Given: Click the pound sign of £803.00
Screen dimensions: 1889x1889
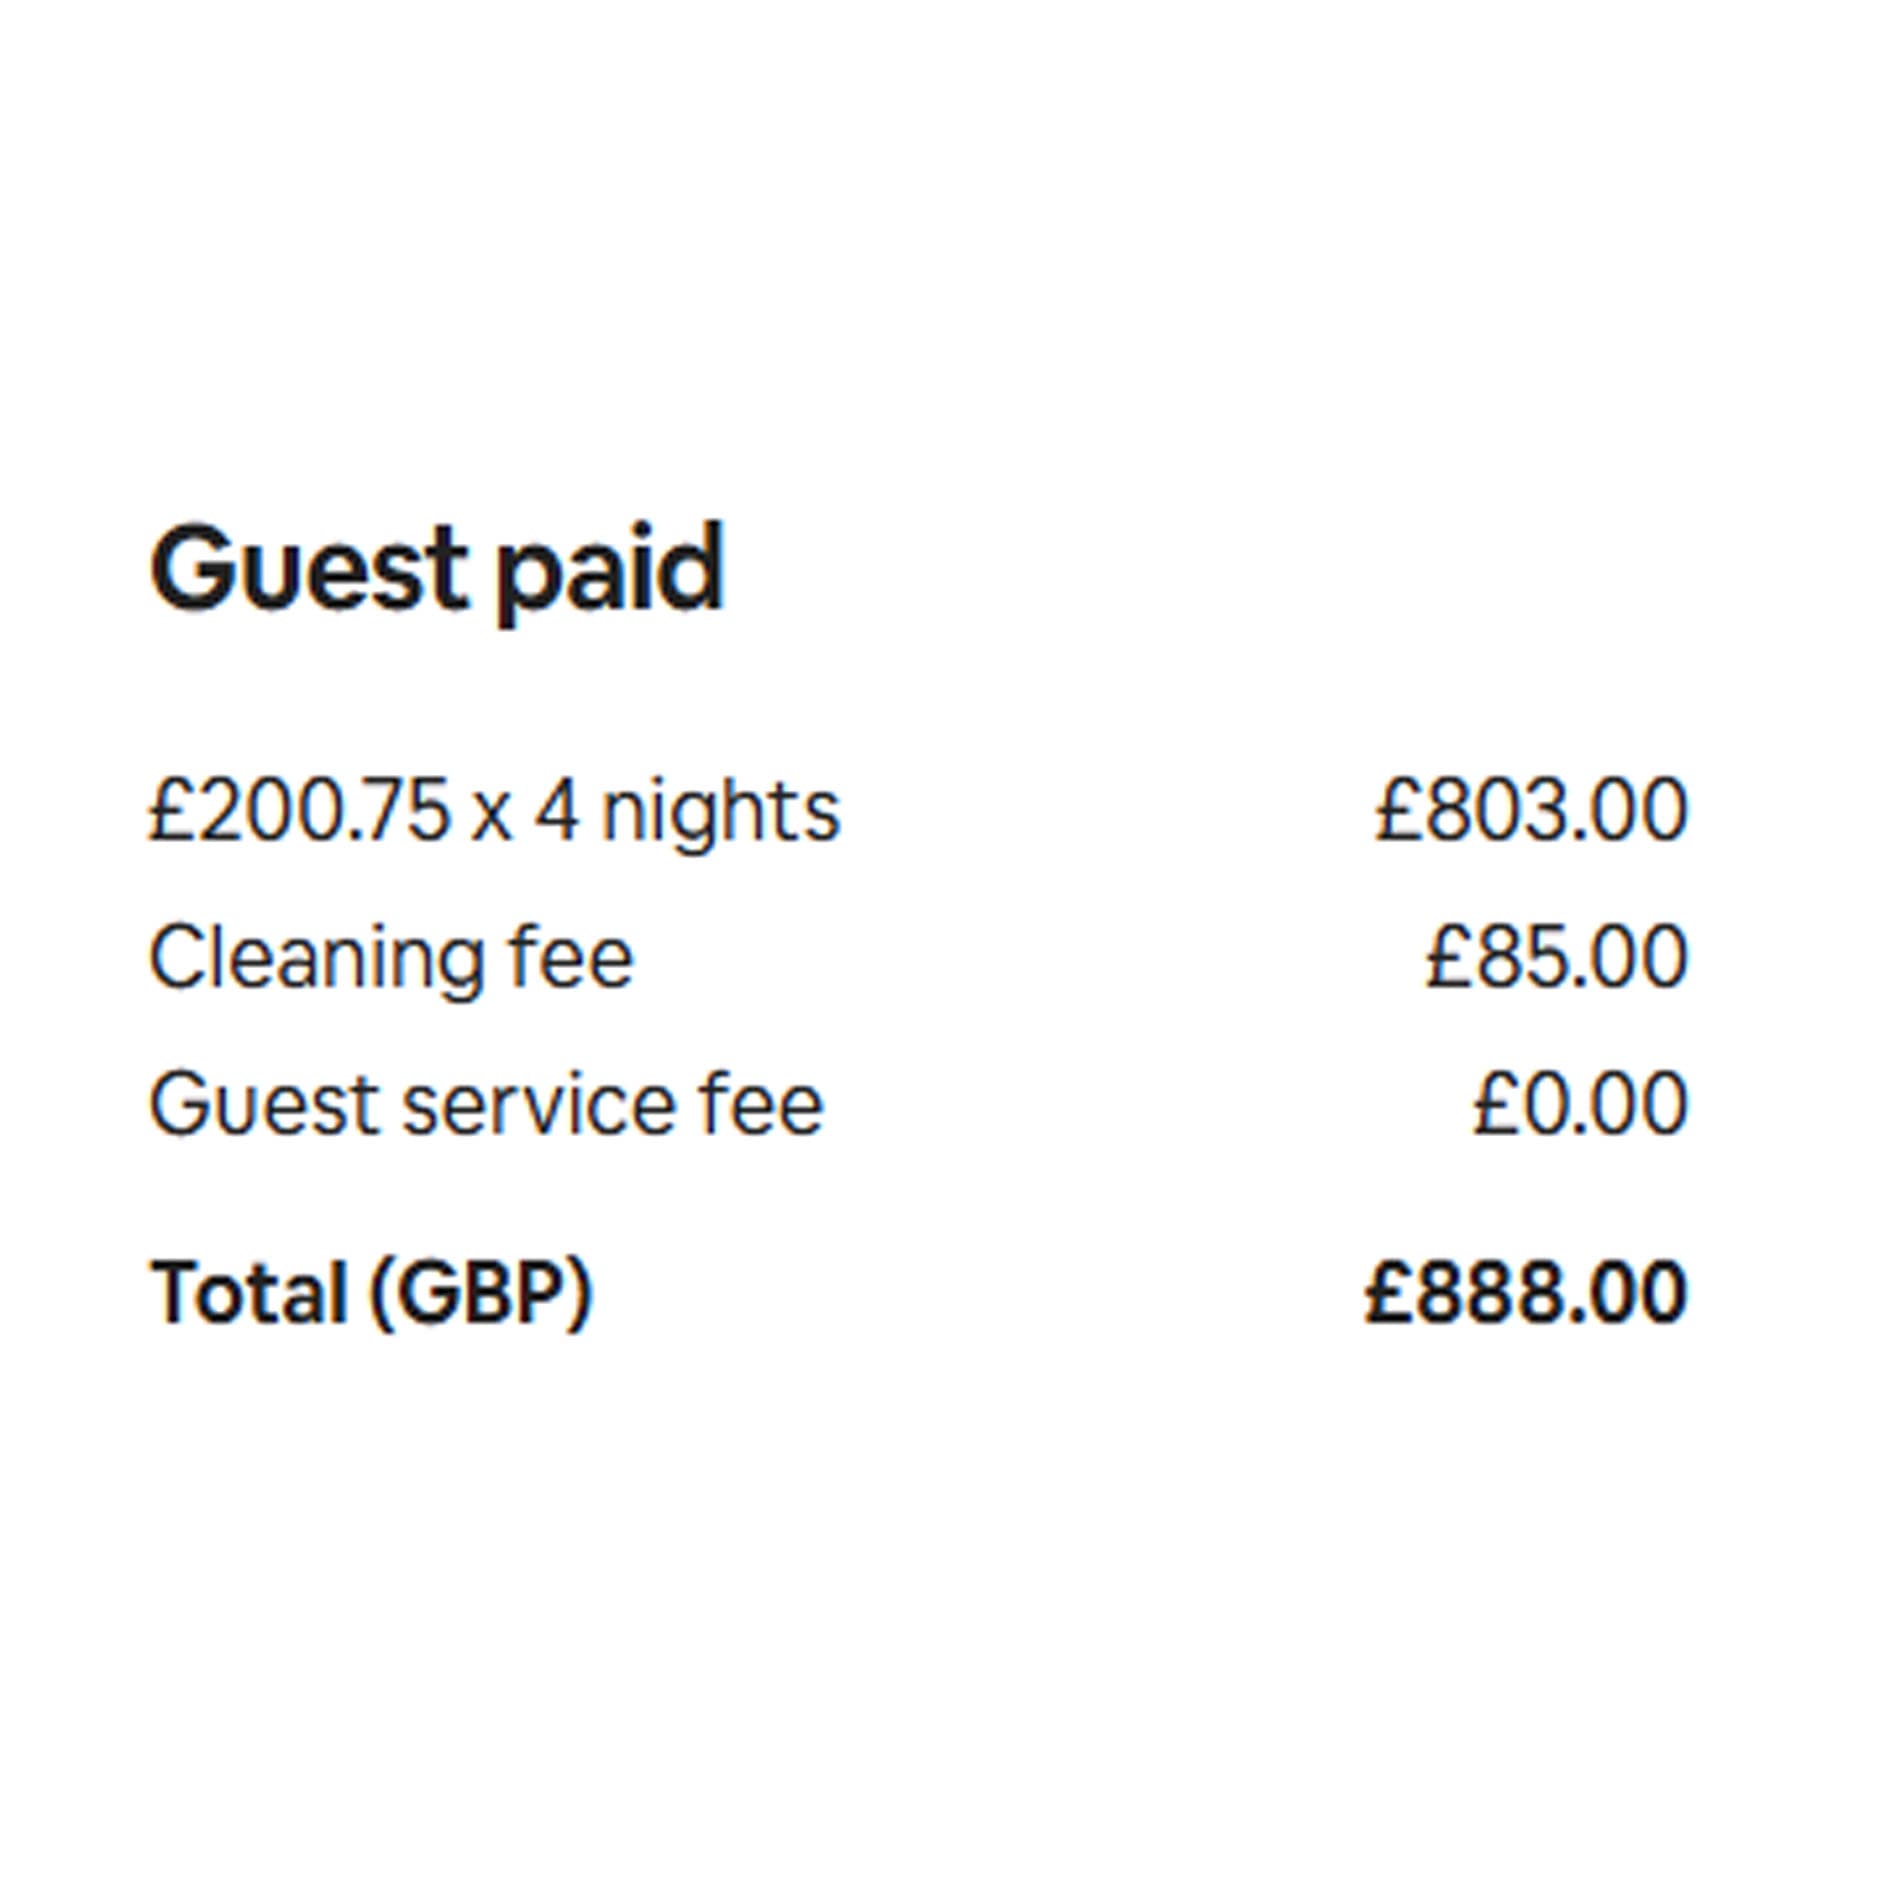Looking at the screenshot, I should (x=1397, y=810).
